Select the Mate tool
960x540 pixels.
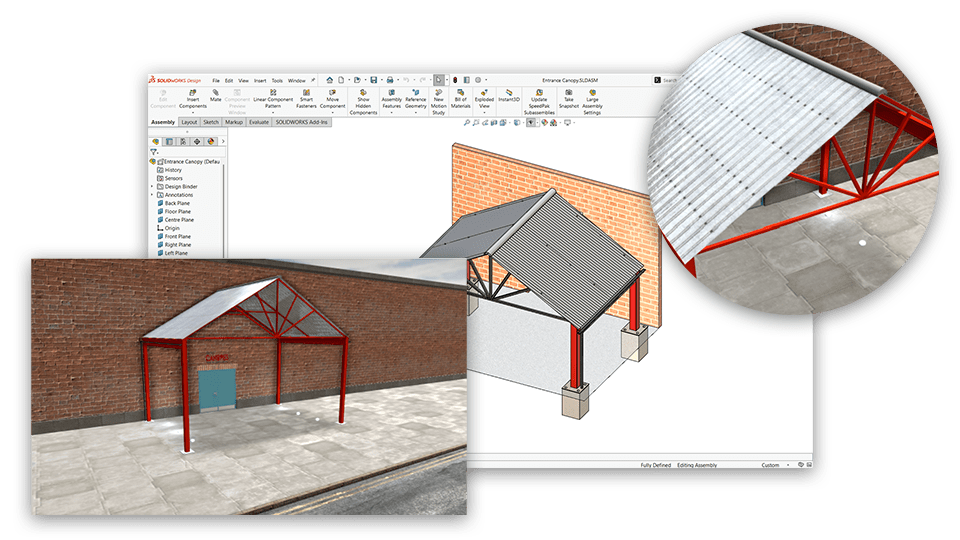(216, 96)
